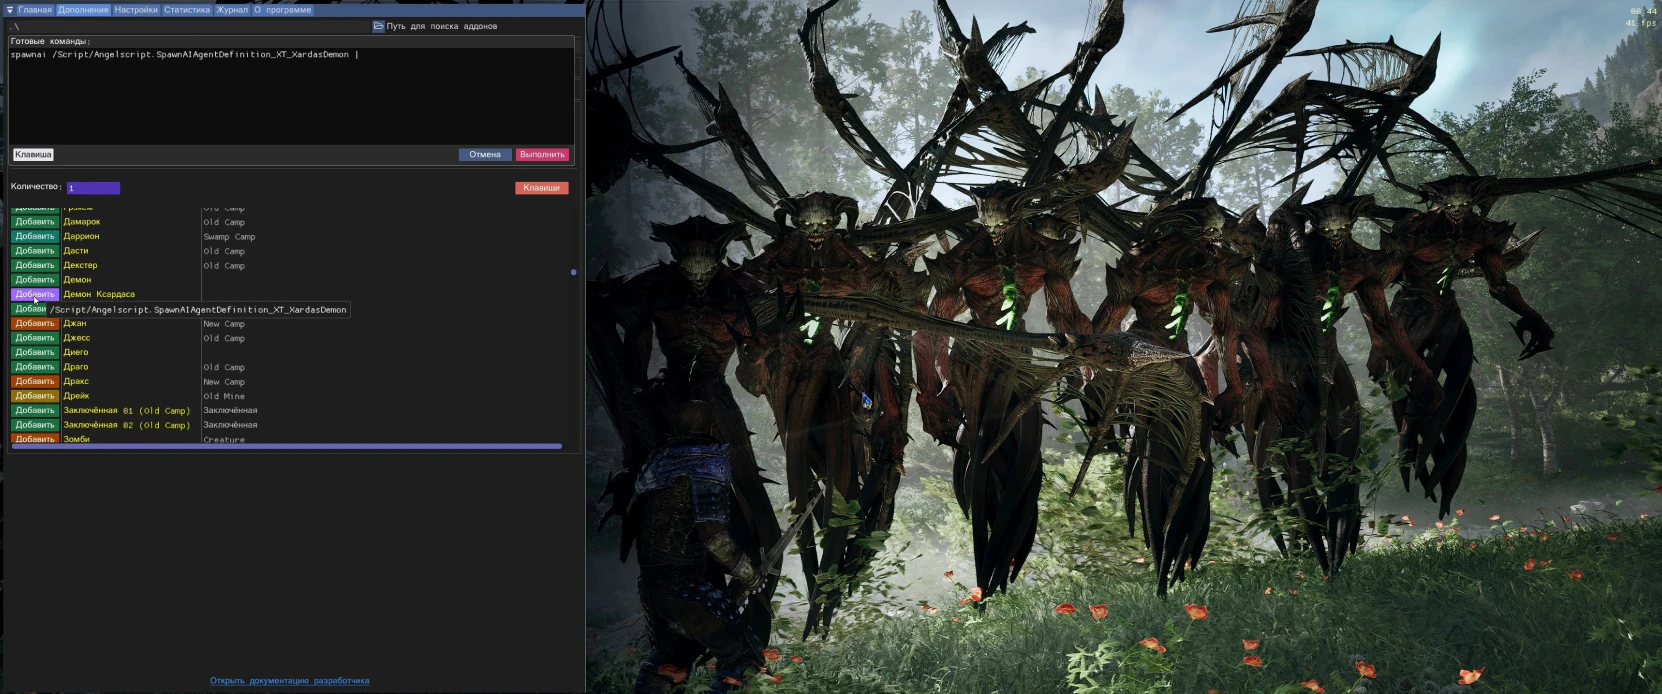The height and width of the screenshot is (694, 1662).
Task: Click Добавить next to Демон Ксардаса
Action: [x=35, y=294]
